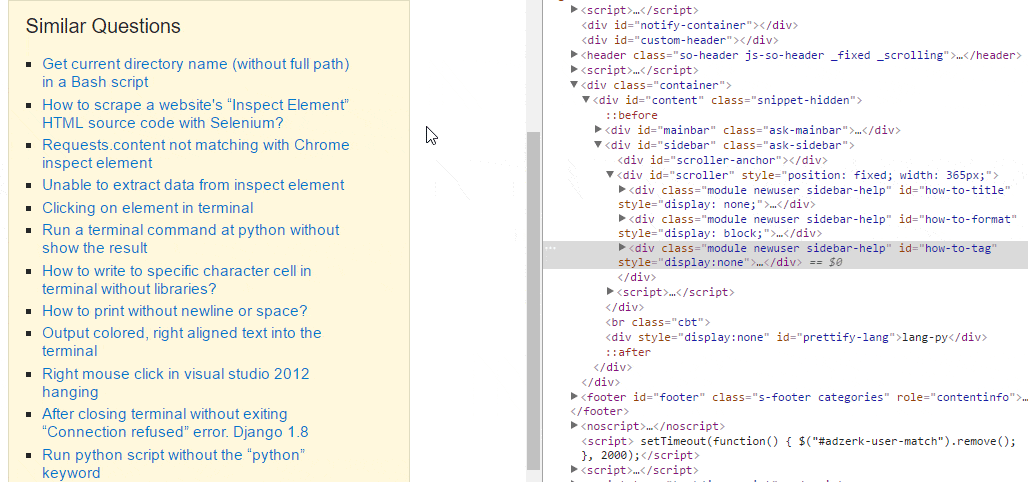Select the br class cbt line

coord(658,322)
